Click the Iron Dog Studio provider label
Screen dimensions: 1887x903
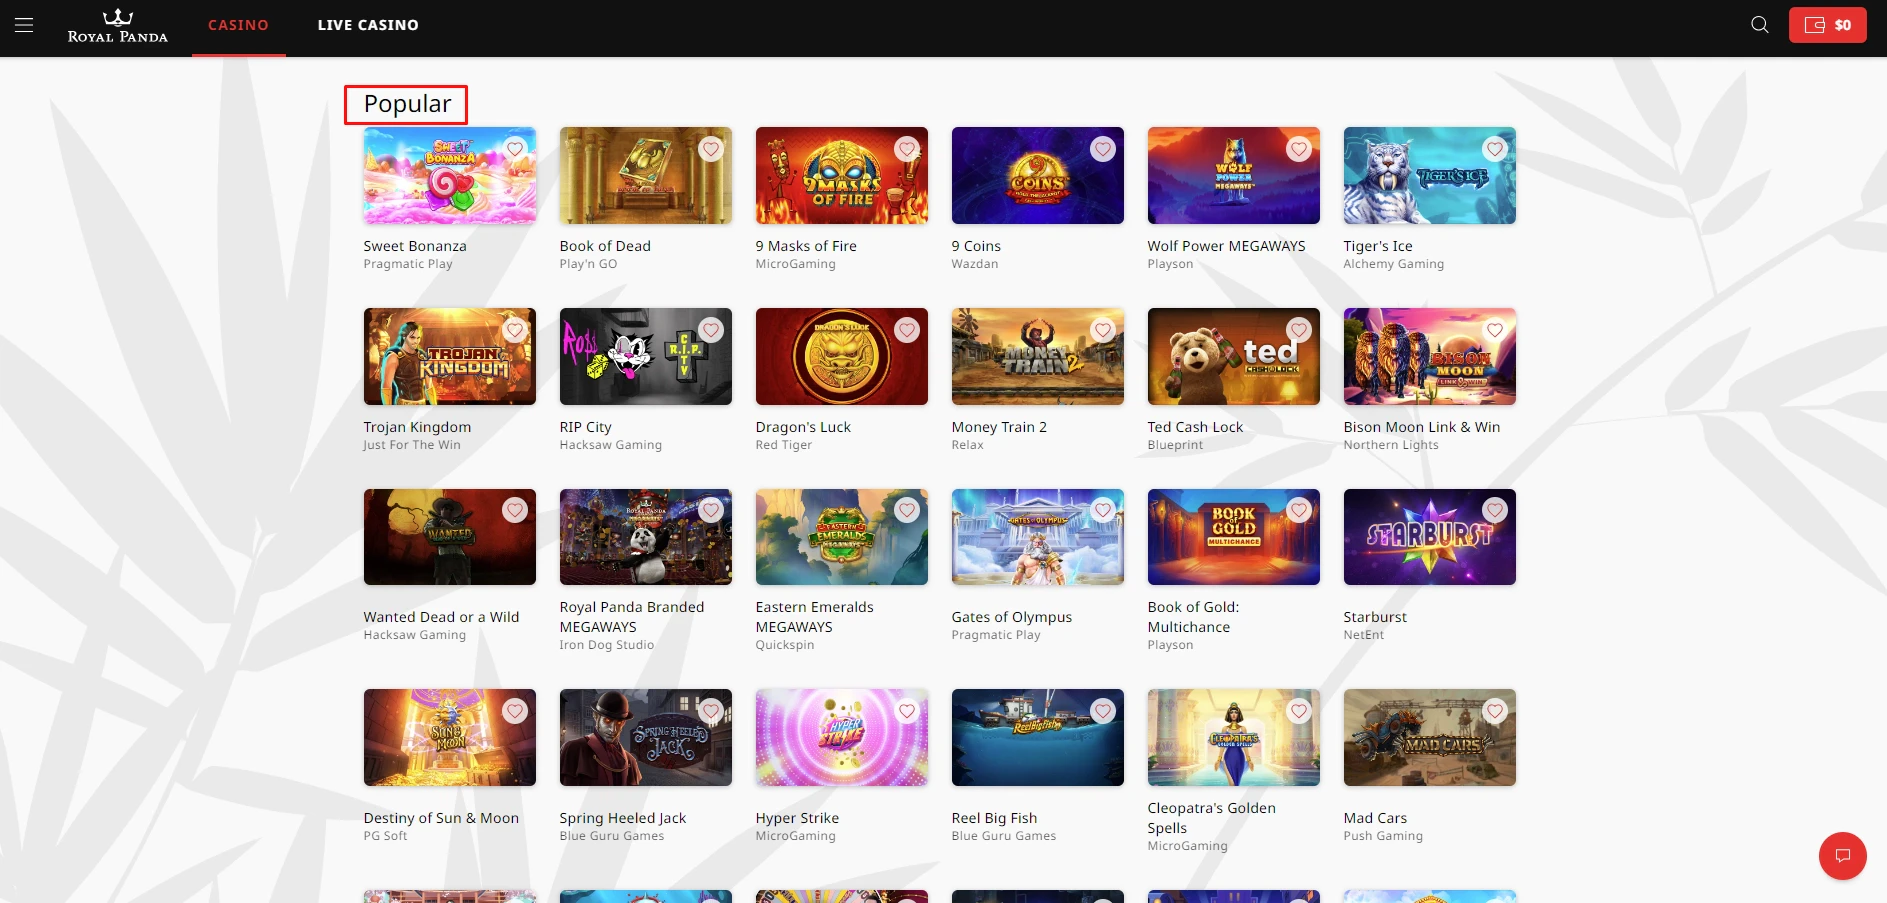coord(606,645)
